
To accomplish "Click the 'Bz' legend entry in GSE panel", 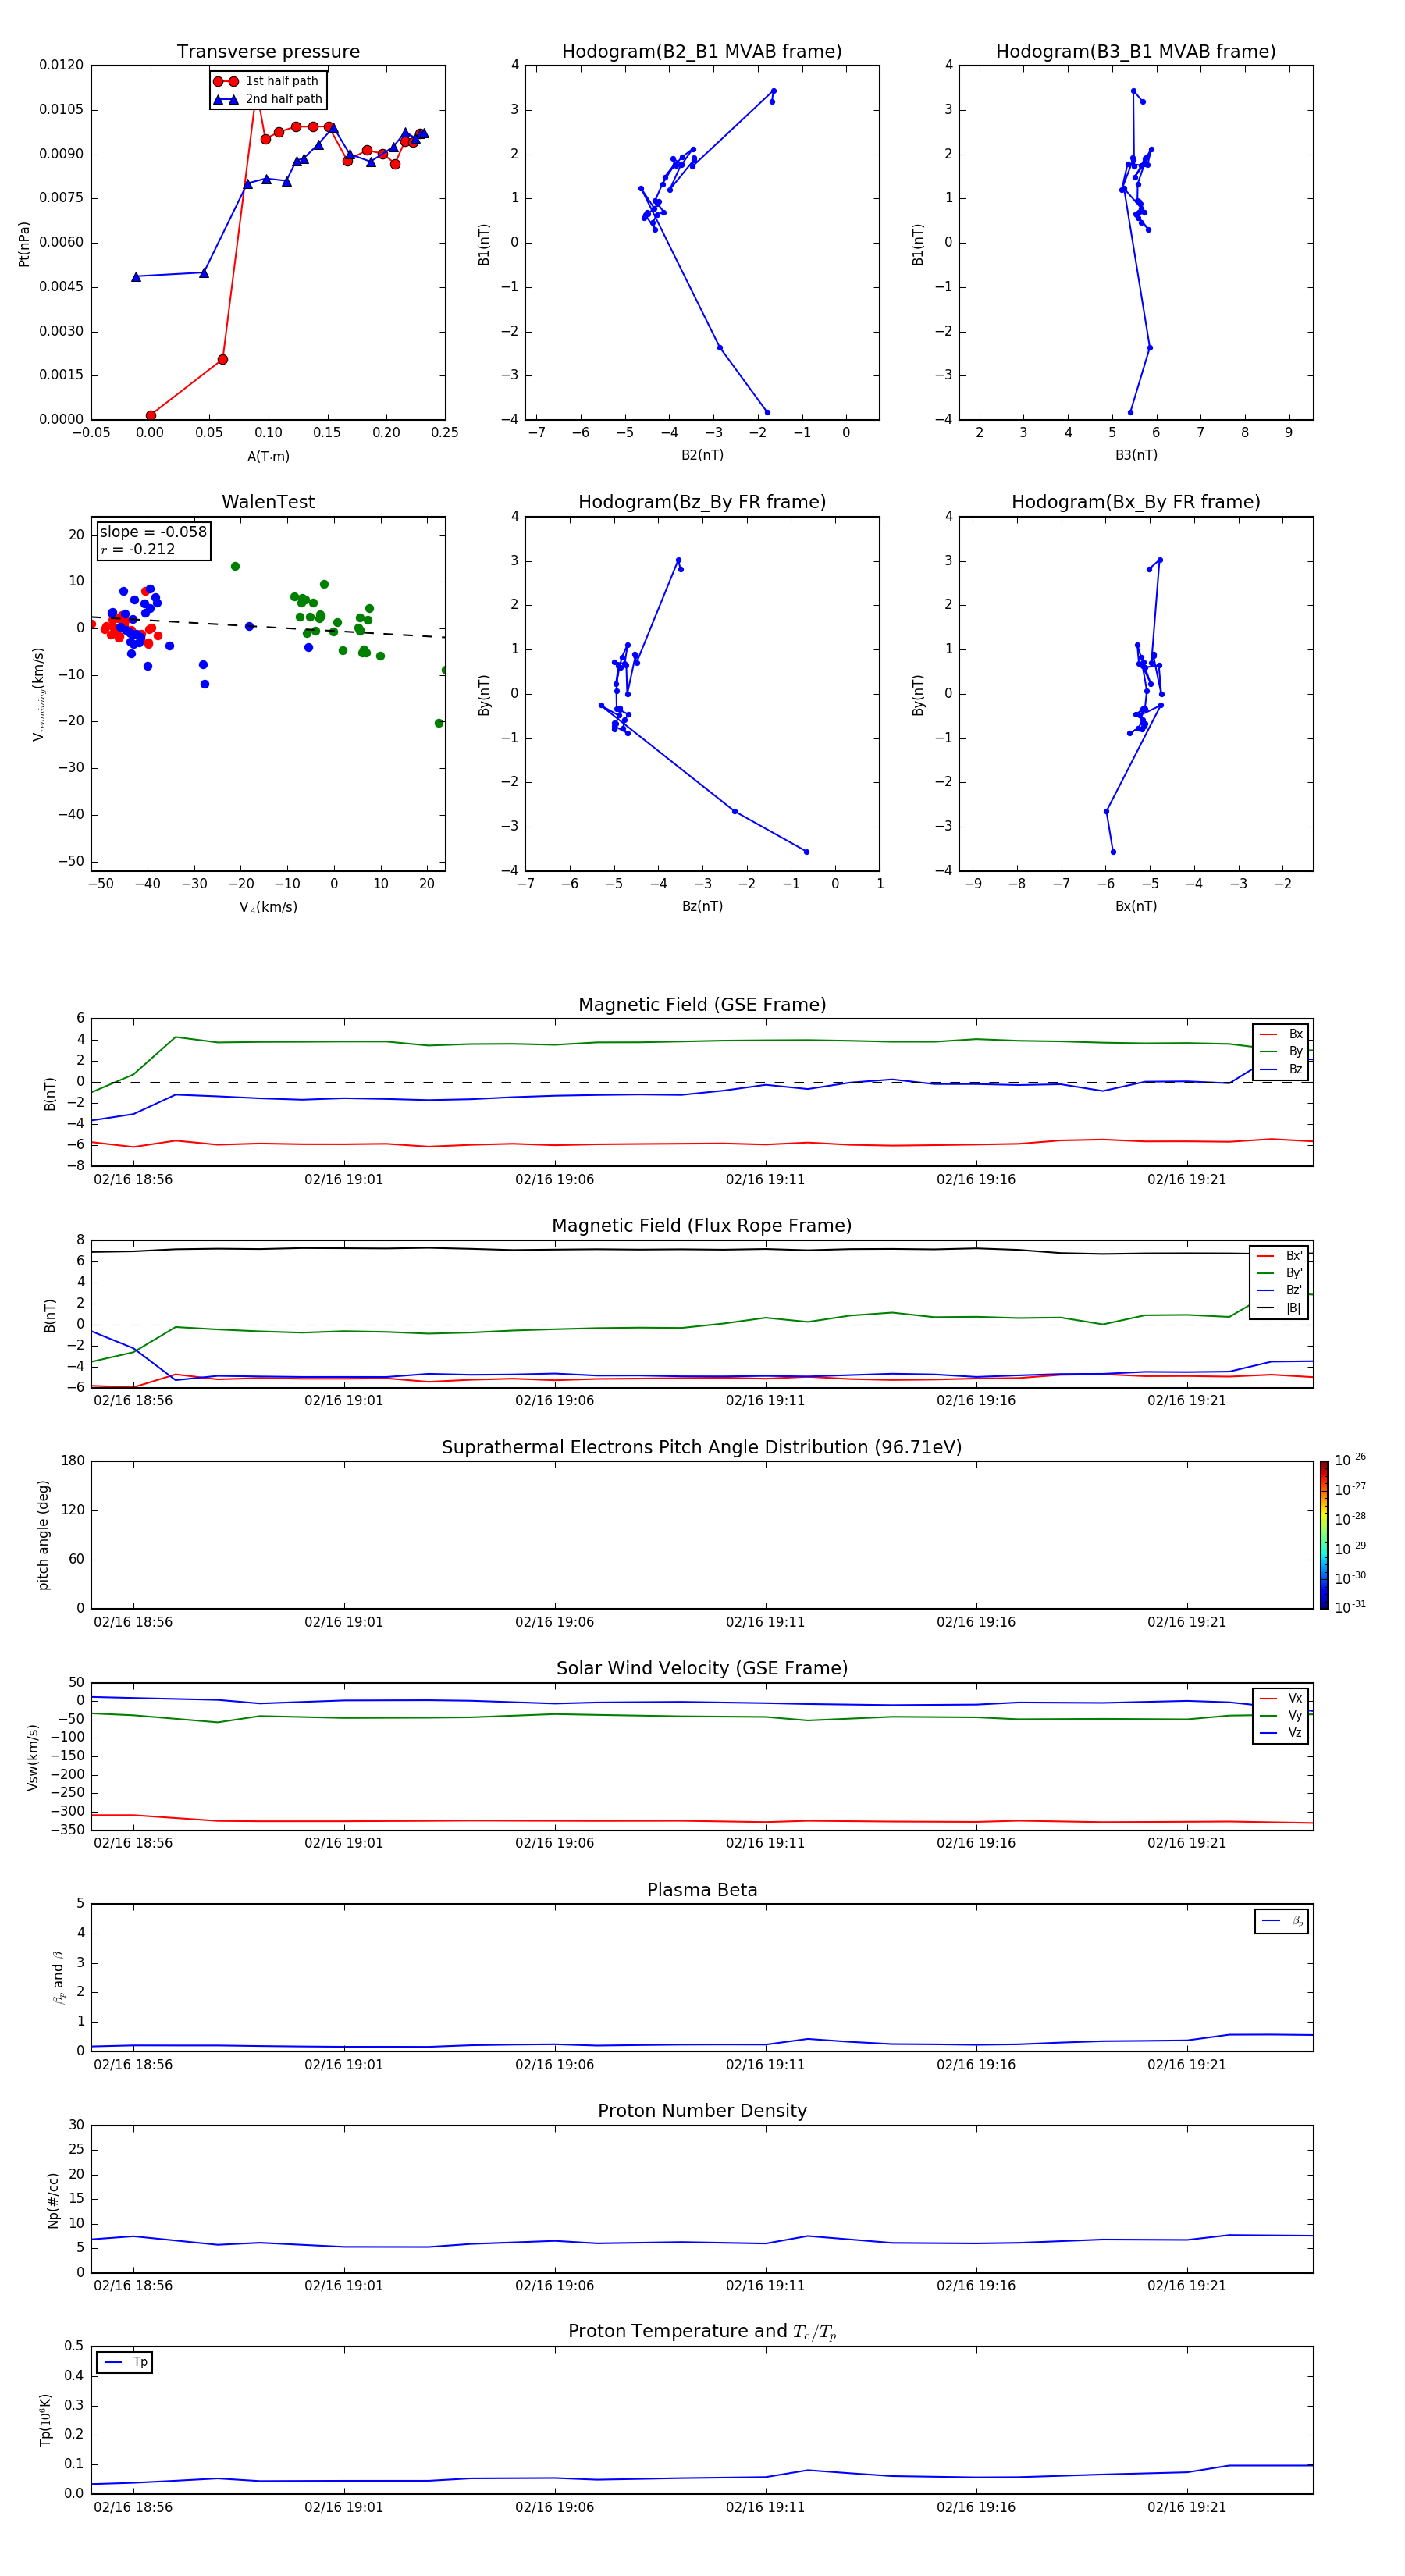I will pyautogui.click(x=1281, y=1069).
